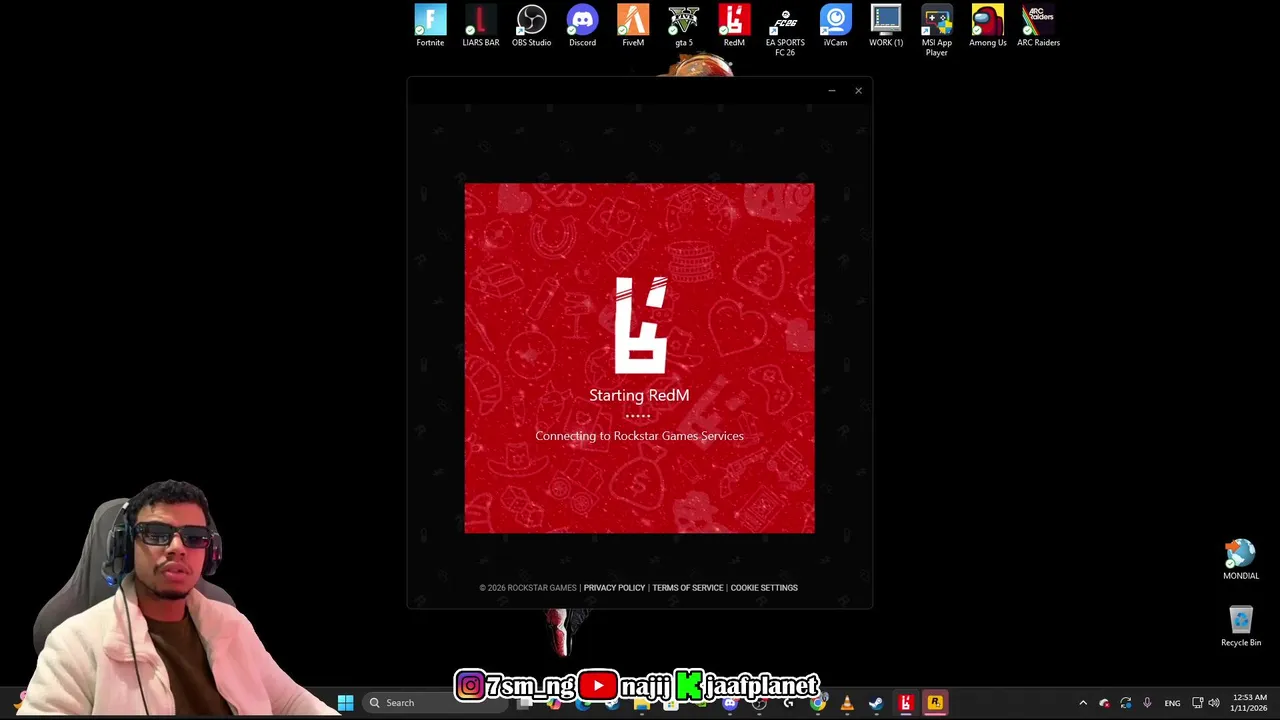
Task: Open the PRIVACY POLICY link
Action: pos(614,588)
